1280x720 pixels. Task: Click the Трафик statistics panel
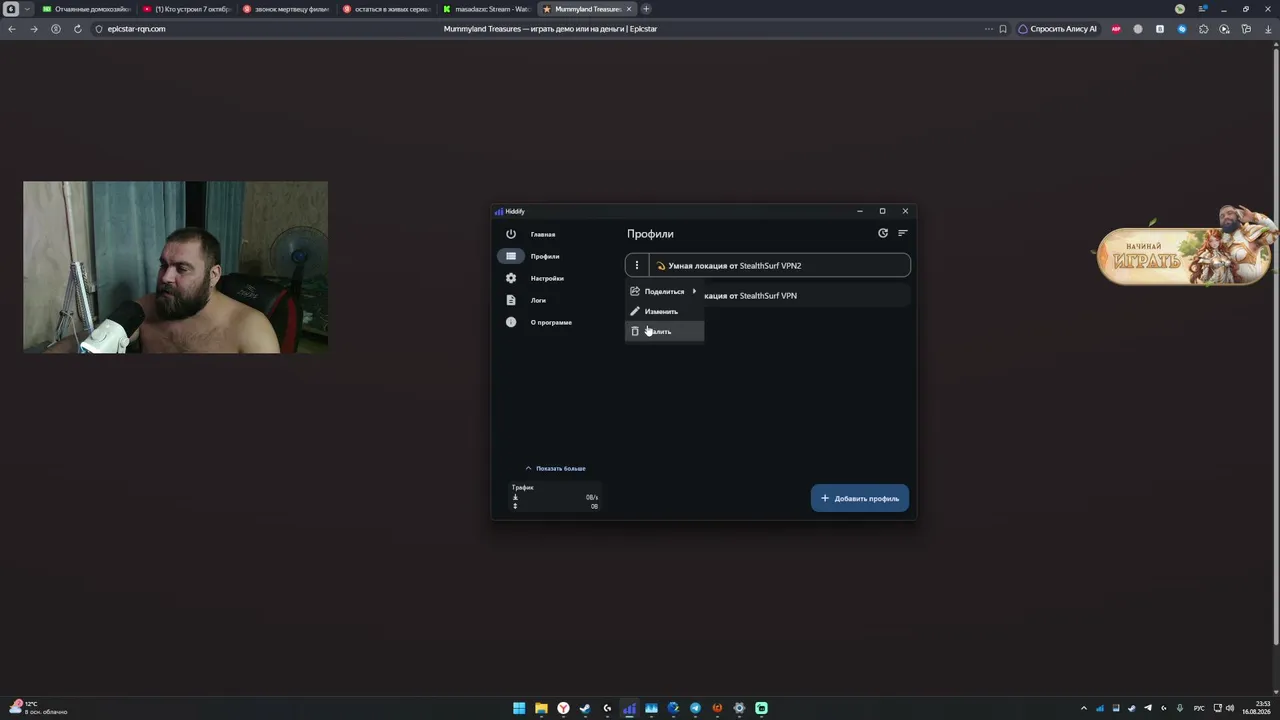coord(555,497)
